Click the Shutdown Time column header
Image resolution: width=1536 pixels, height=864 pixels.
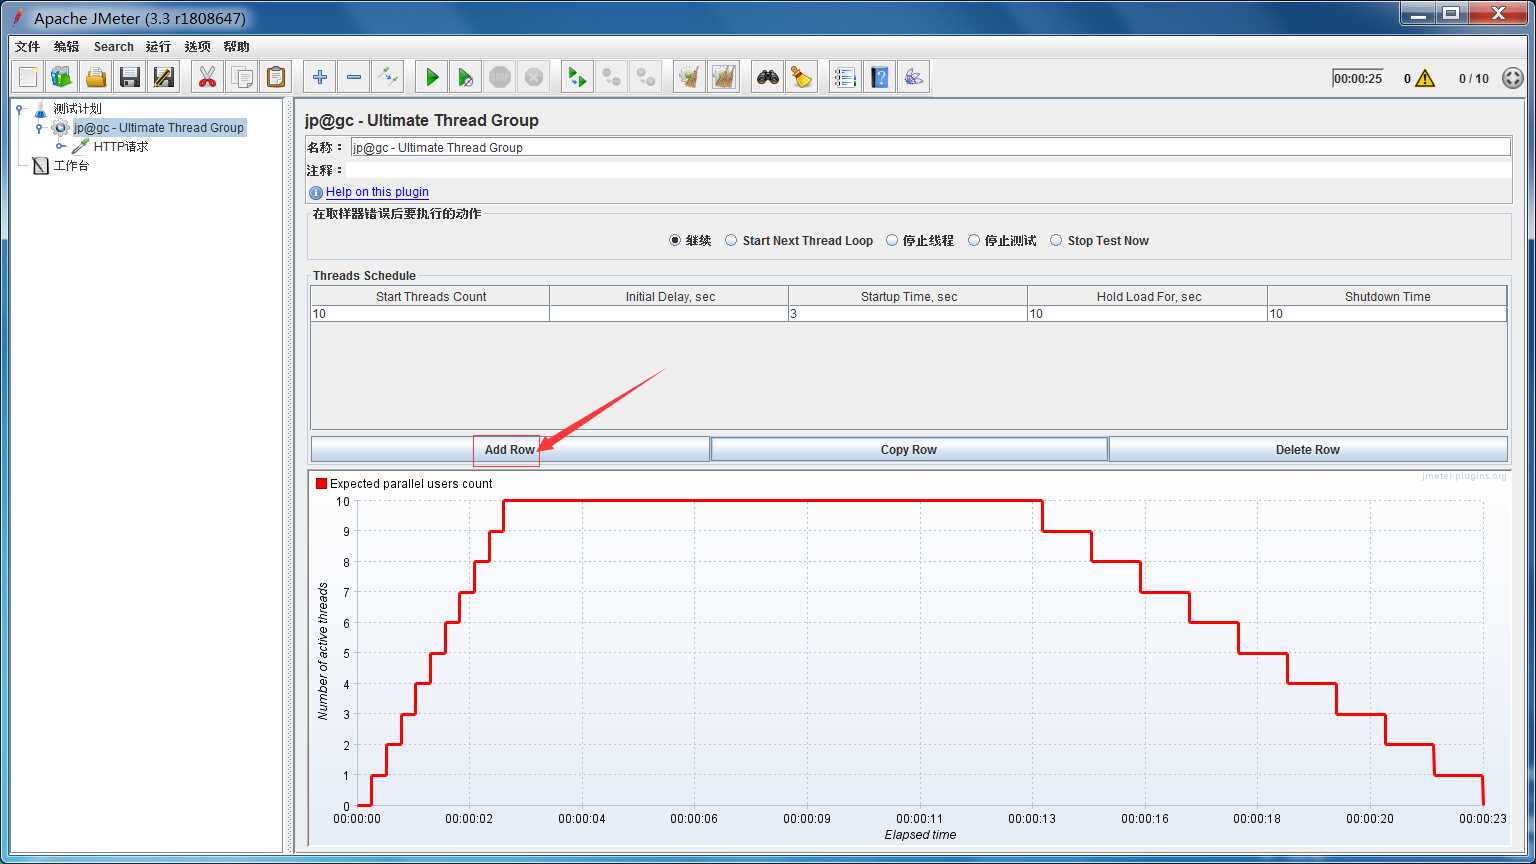tap(1387, 296)
